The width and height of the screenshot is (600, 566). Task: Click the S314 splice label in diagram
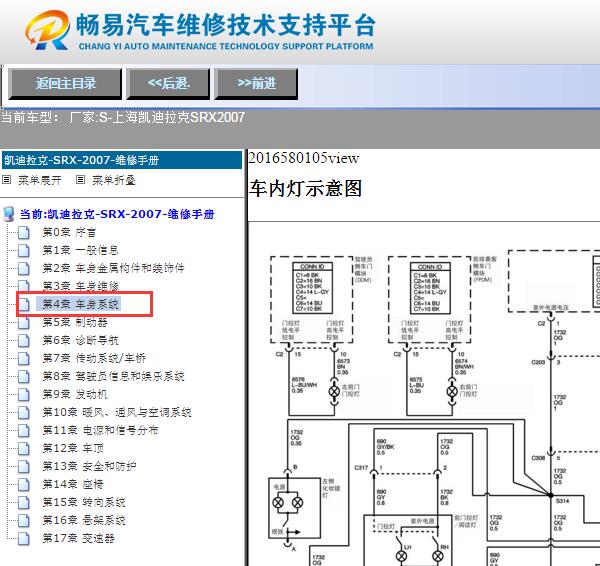coord(562,501)
